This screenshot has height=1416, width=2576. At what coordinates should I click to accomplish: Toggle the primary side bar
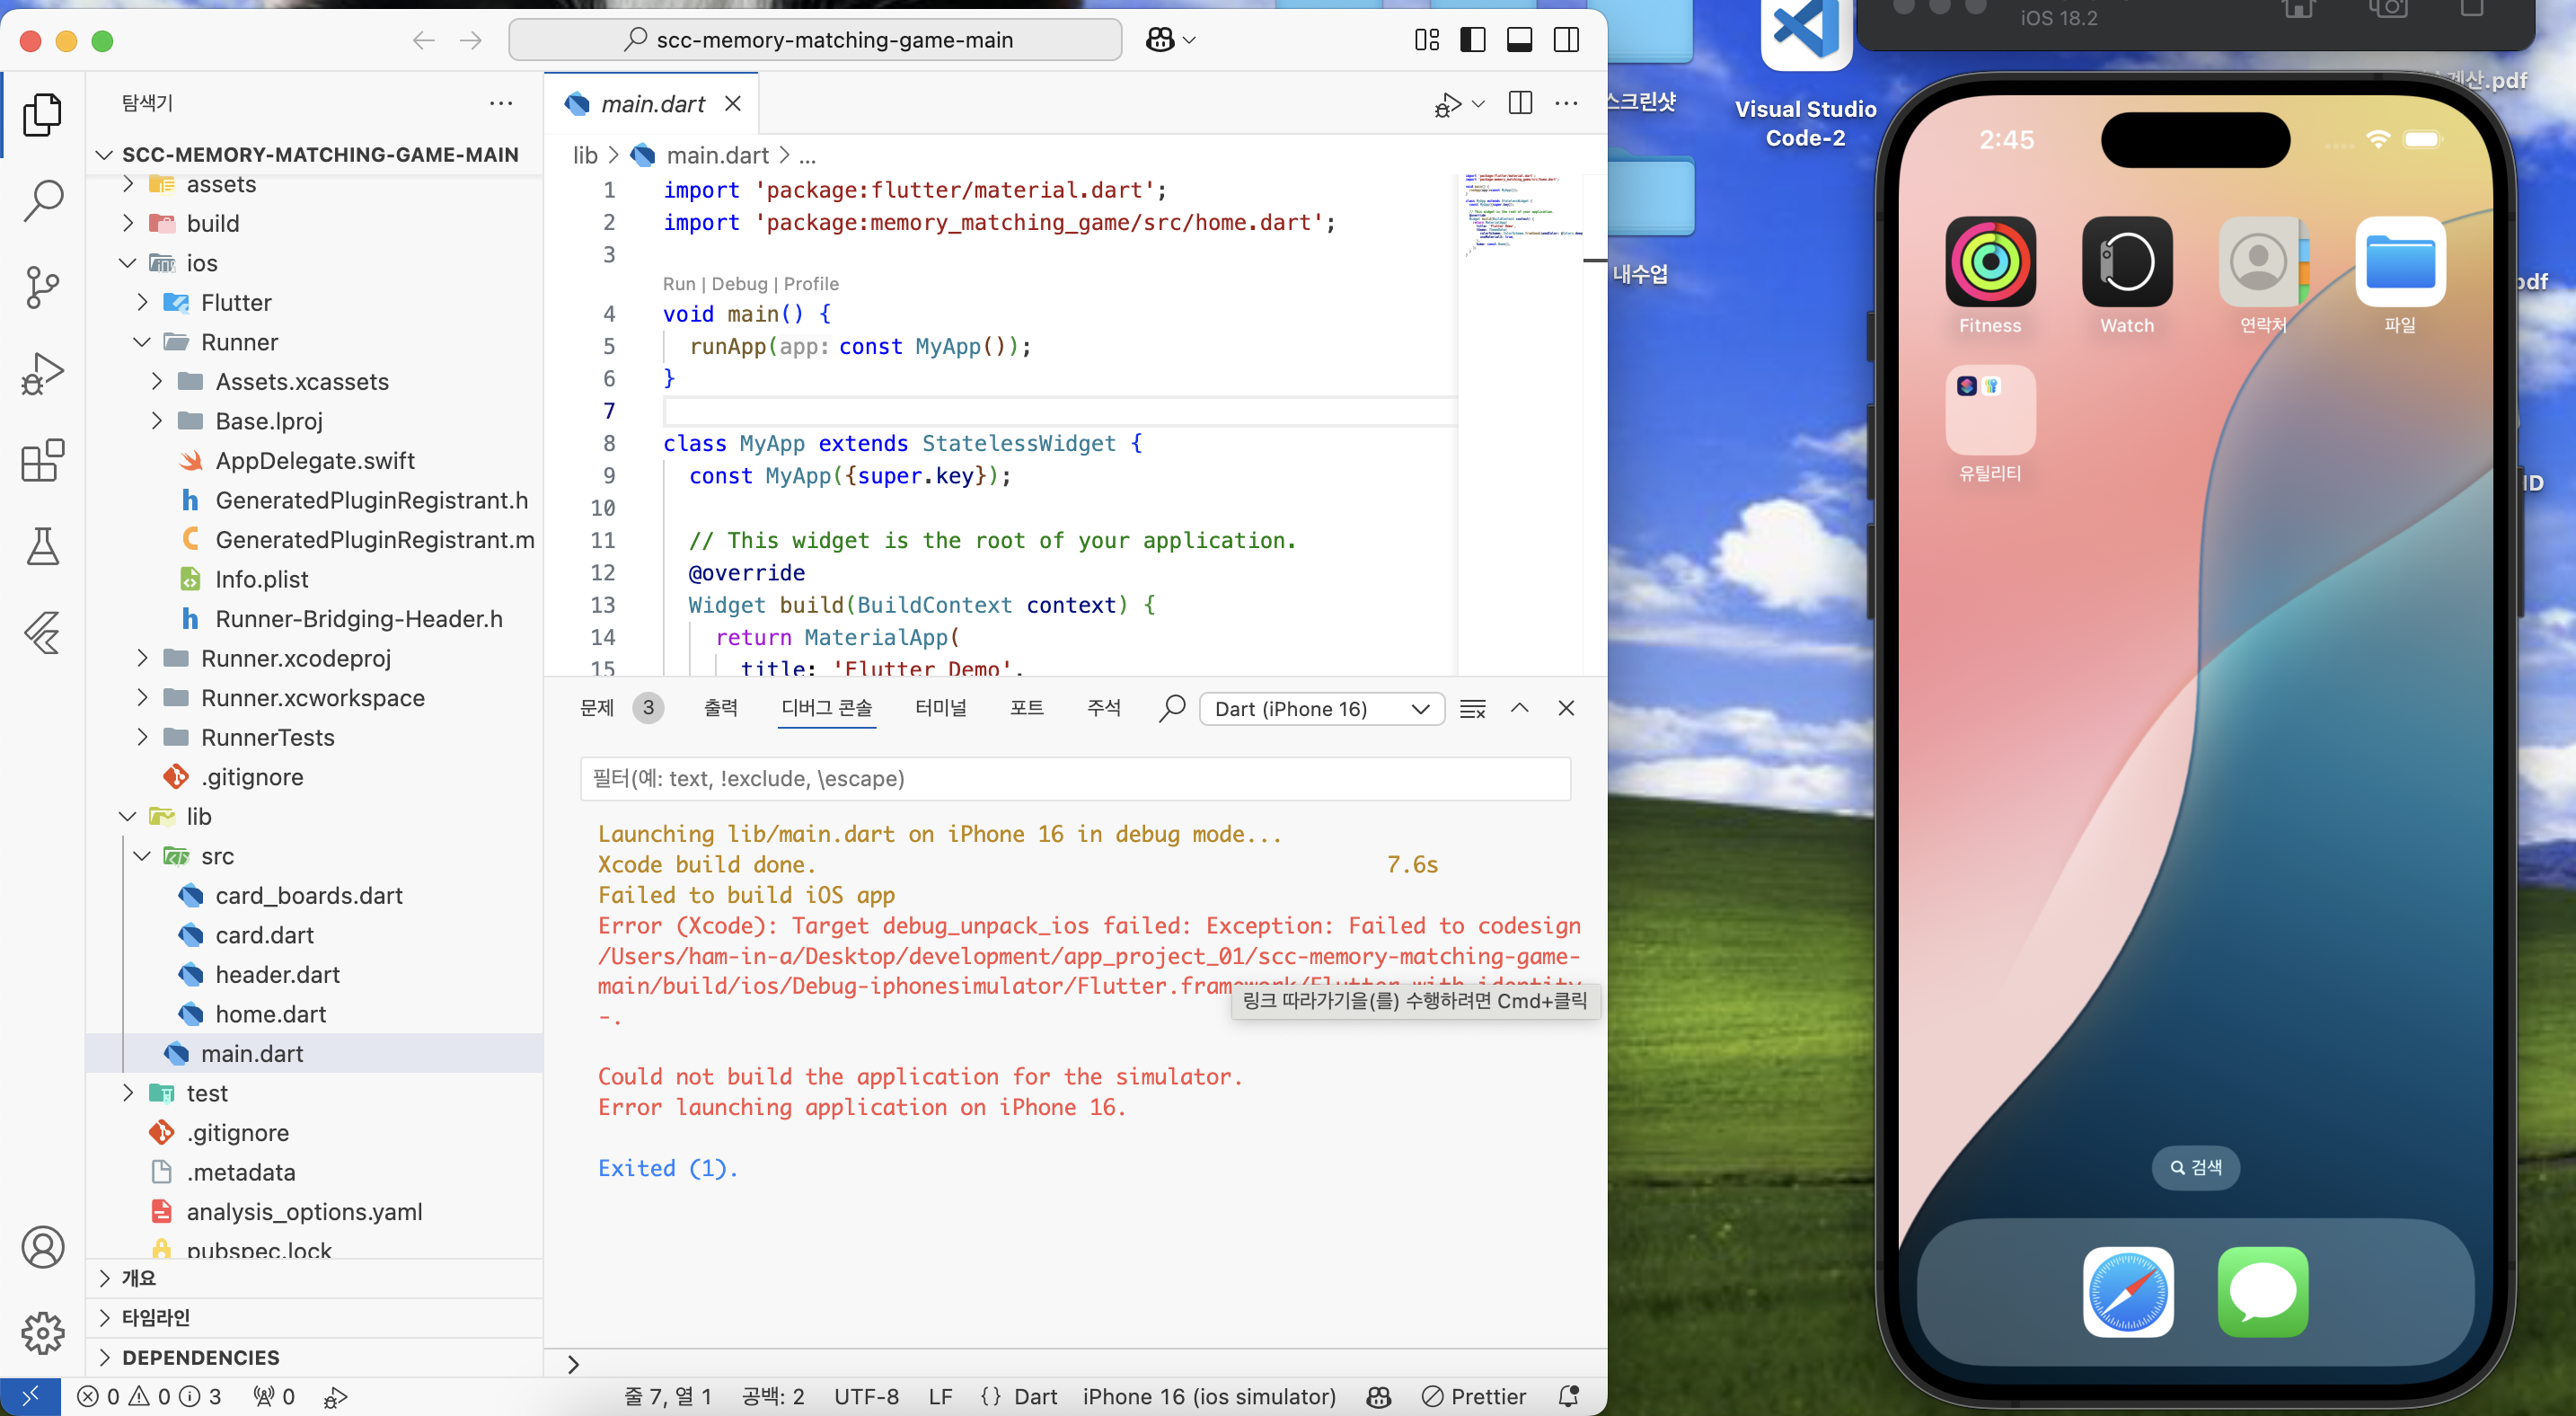tap(1473, 40)
